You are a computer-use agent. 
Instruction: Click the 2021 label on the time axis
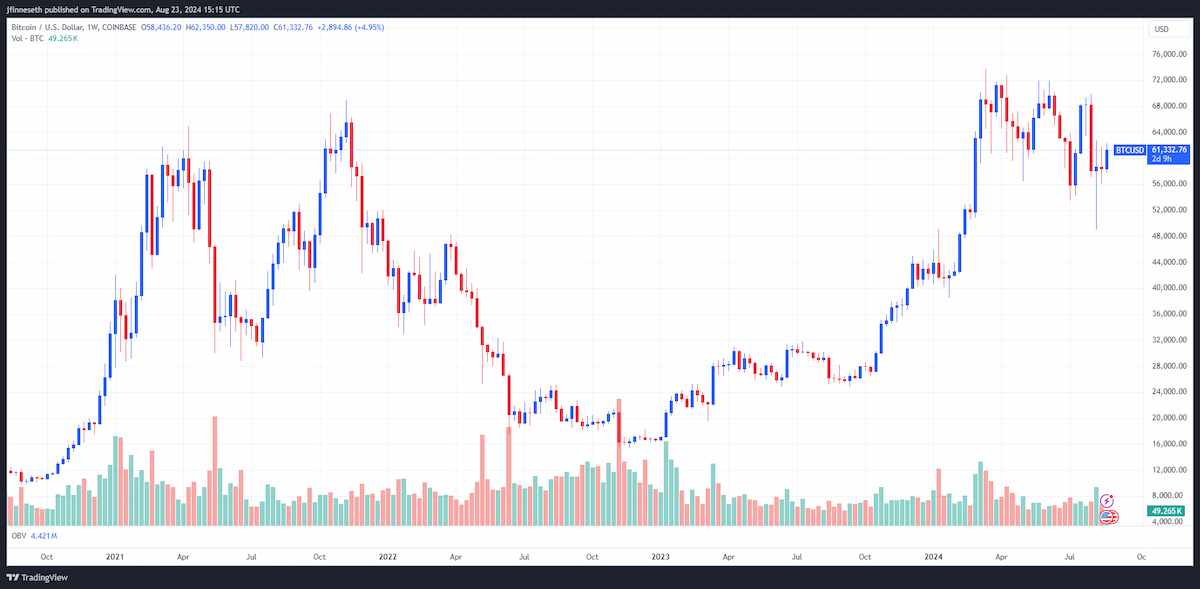pos(115,555)
